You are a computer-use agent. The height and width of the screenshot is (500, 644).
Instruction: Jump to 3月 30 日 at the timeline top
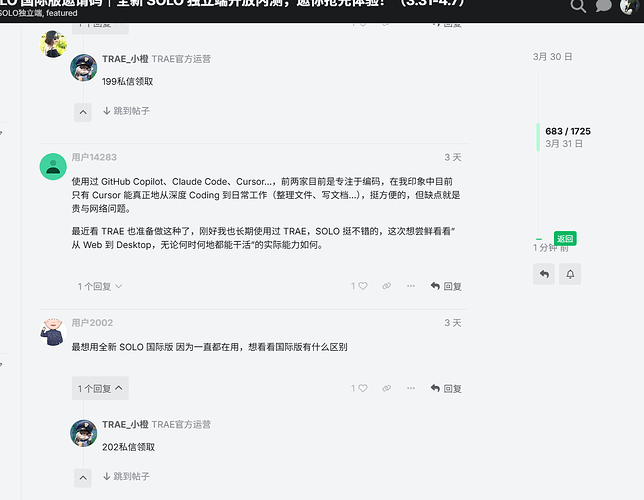coord(552,57)
